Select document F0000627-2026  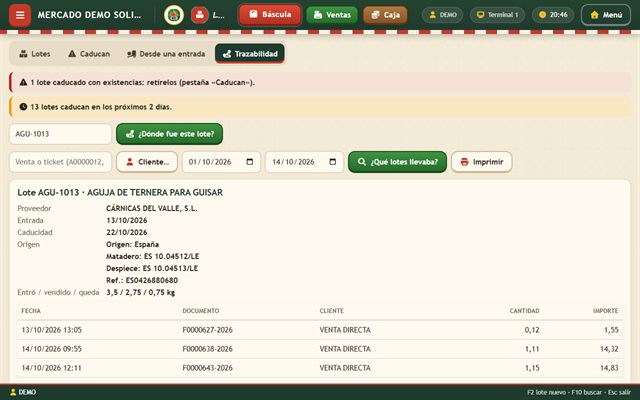pos(207,330)
